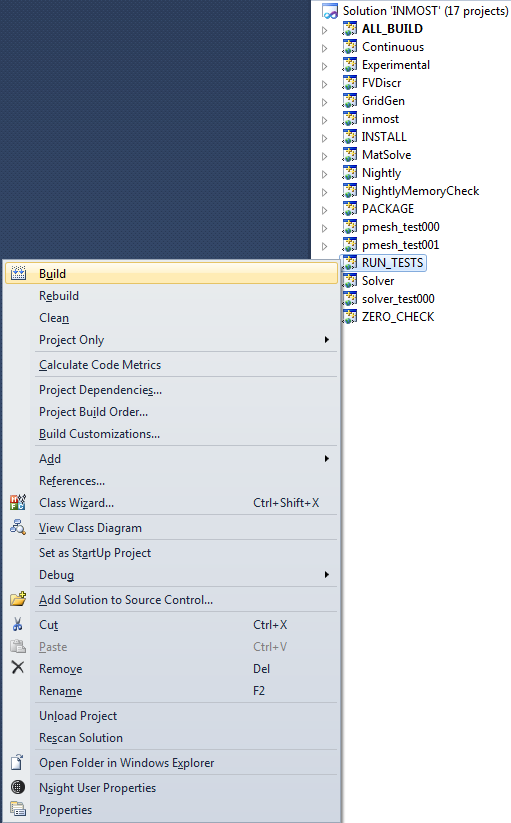Expand the GridGen project tree arrow
Viewport: 511px width, 823px height.
click(x=325, y=102)
